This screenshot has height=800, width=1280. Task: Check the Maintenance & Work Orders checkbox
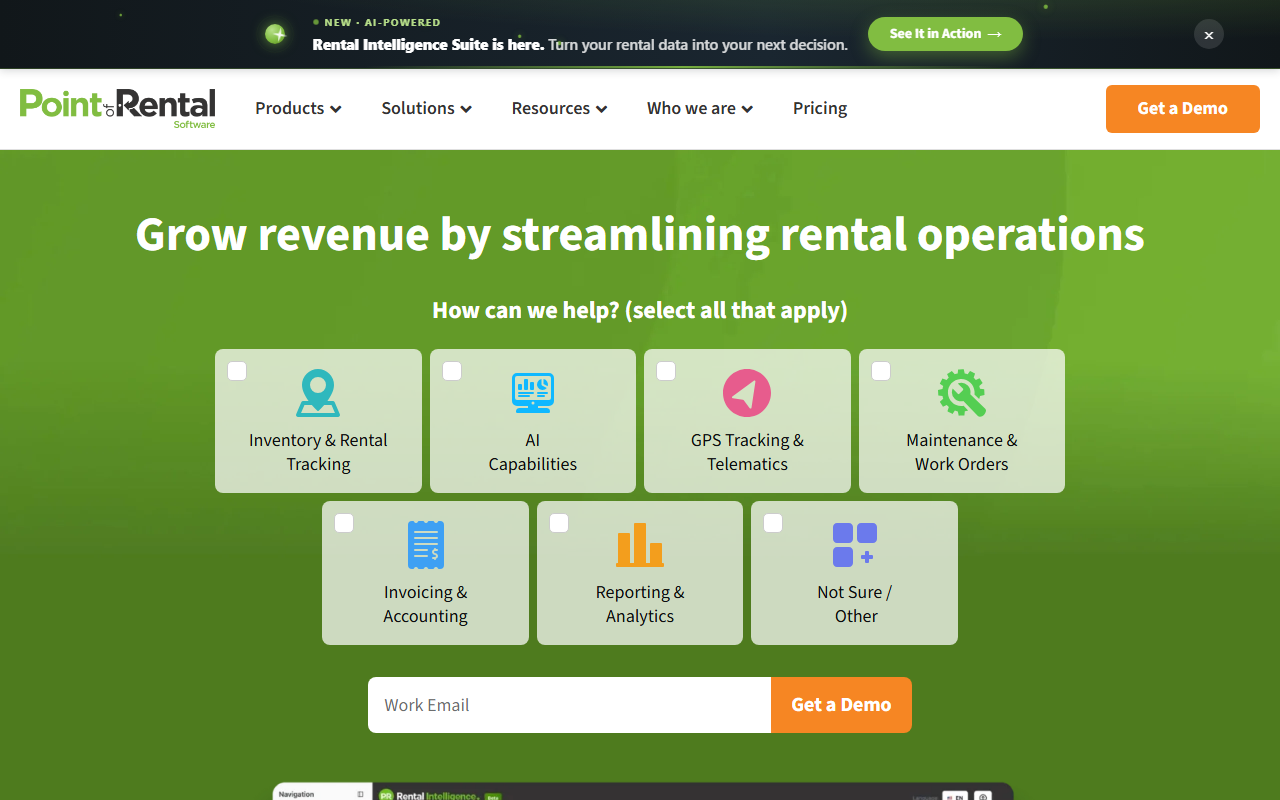[881, 371]
